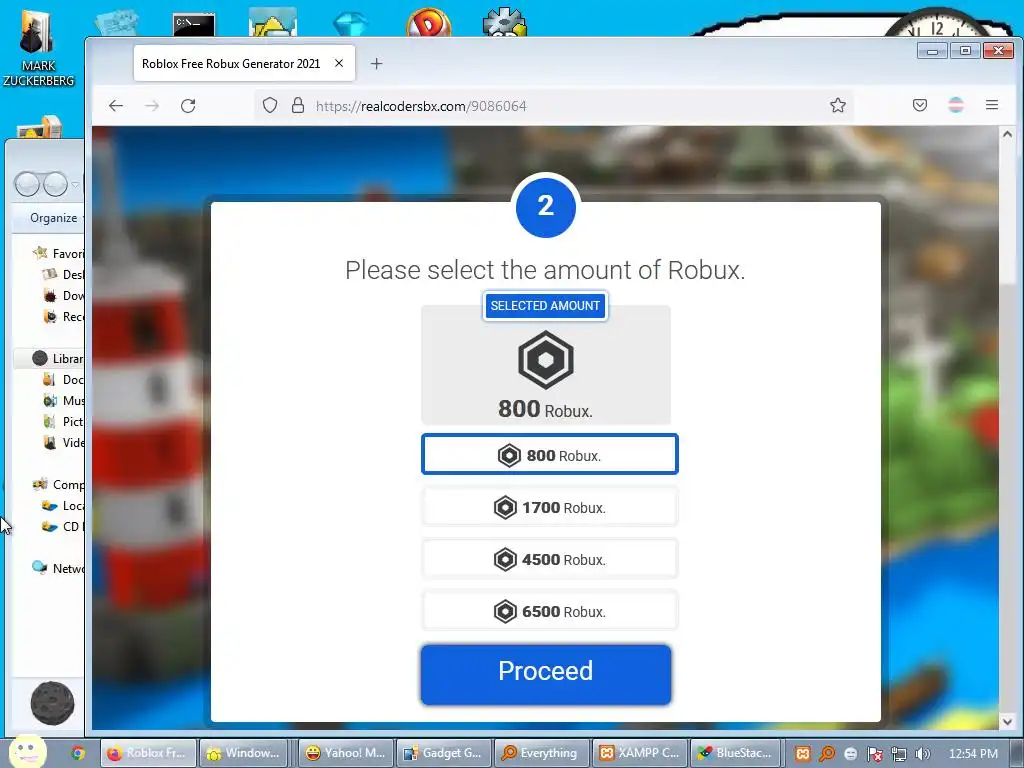The height and width of the screenshot is (768, 1024).
Task: Select Computer in the Explorer sidebar
Action: click(x=57, y=485)
